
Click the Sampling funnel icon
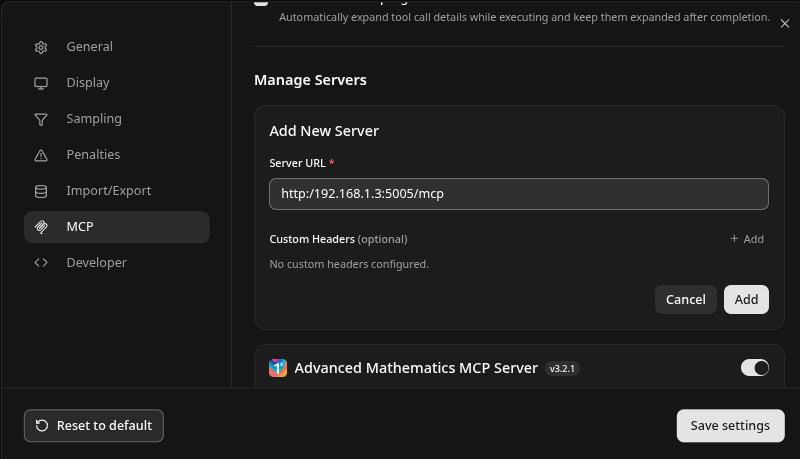click(41, 119)
